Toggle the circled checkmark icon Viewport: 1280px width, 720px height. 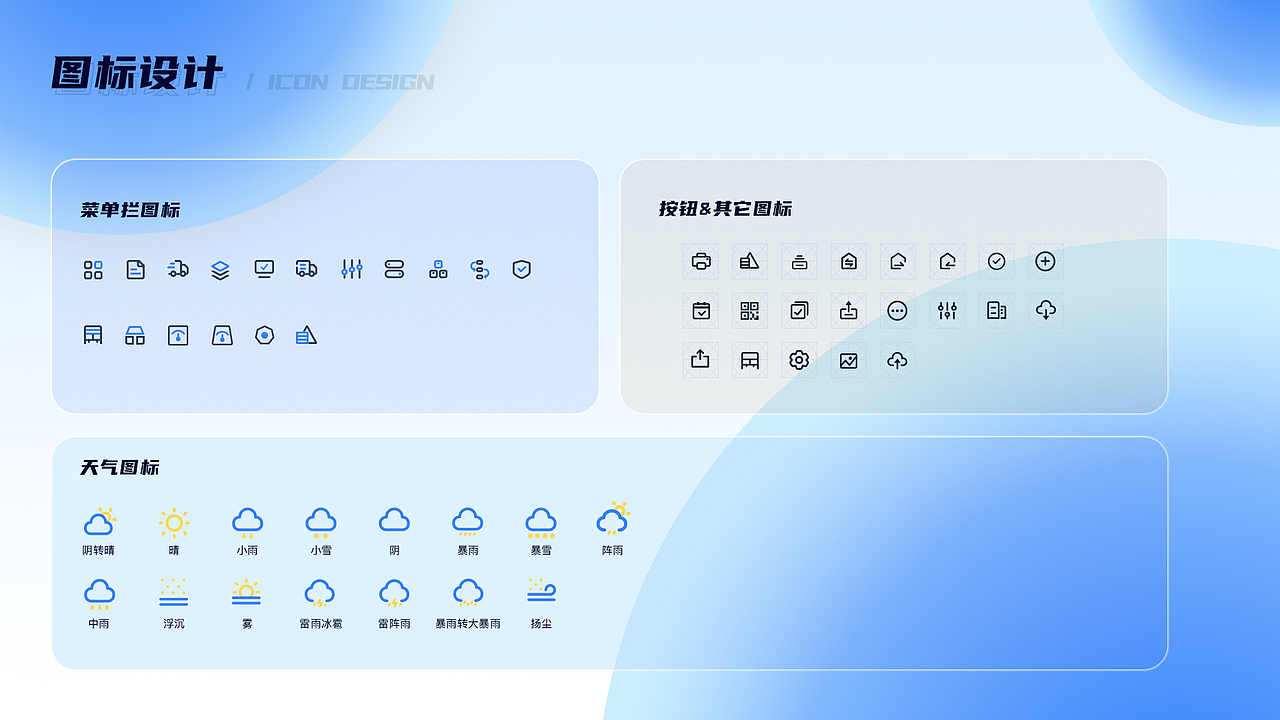coord(996,261)
